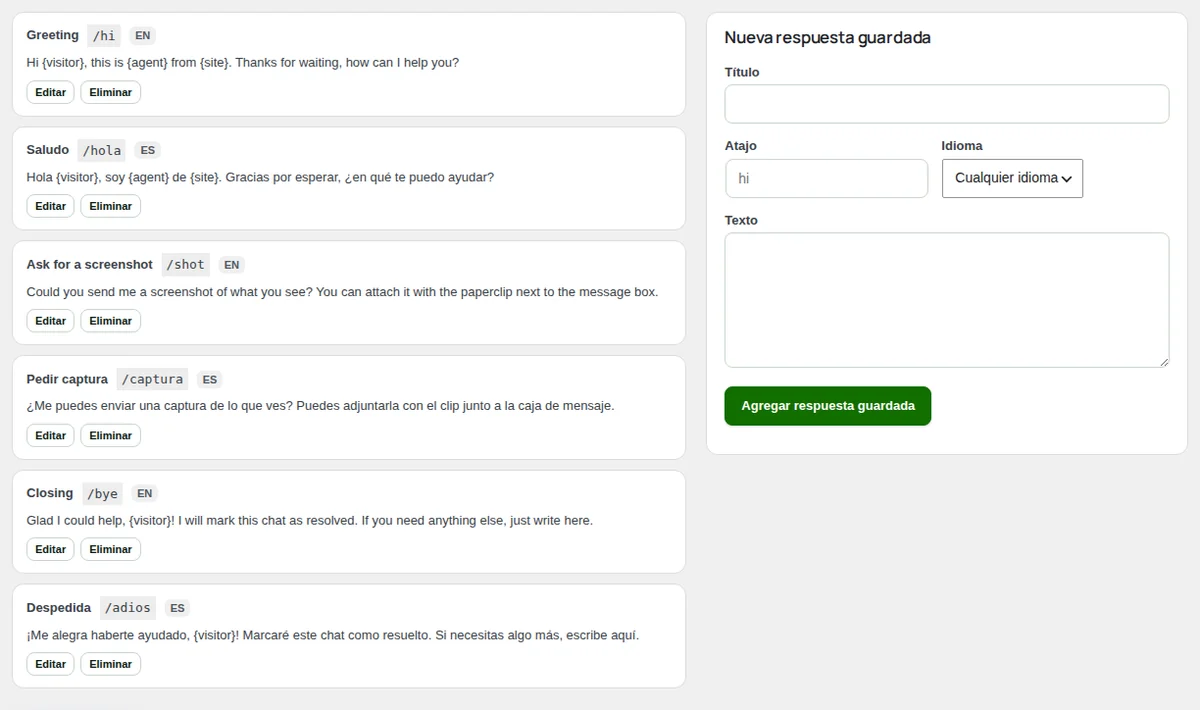Image resolution: width=1200 pixels, height=710 pixels.
Task: Delete the Pedir captura reply
Action: (x=111, y=435)
